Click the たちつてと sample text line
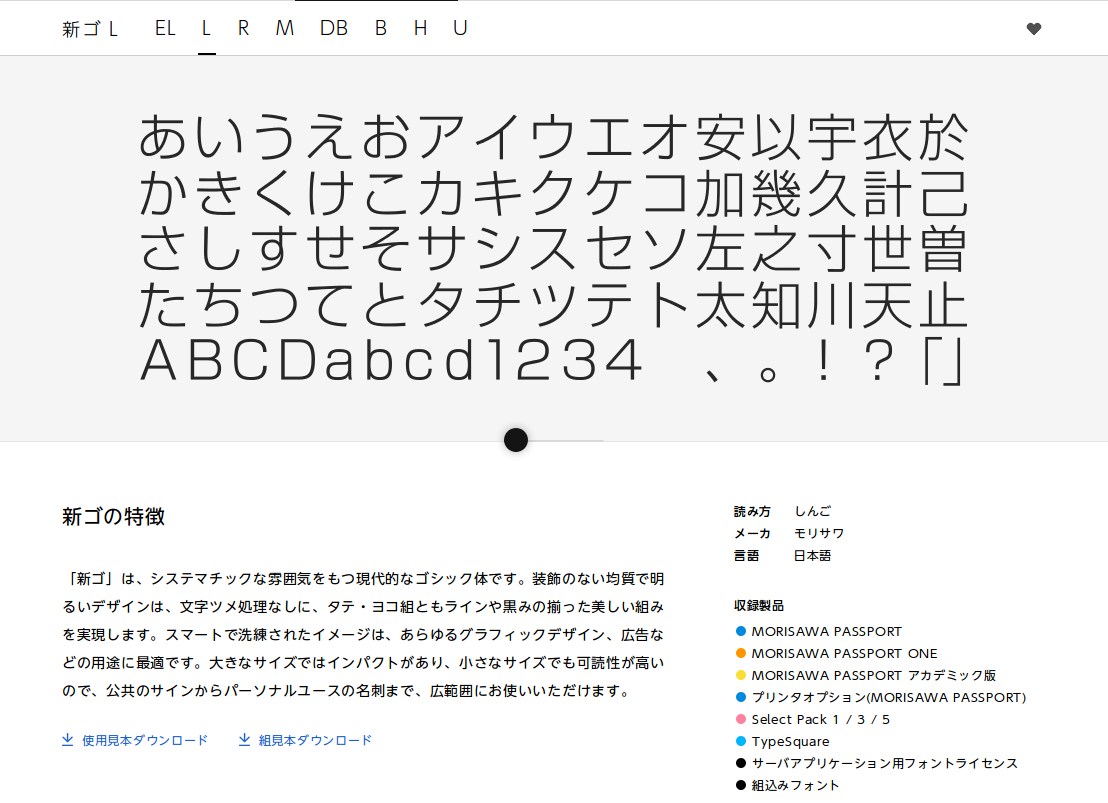This screenshot has width=1108, height=803. pos(553,305)
